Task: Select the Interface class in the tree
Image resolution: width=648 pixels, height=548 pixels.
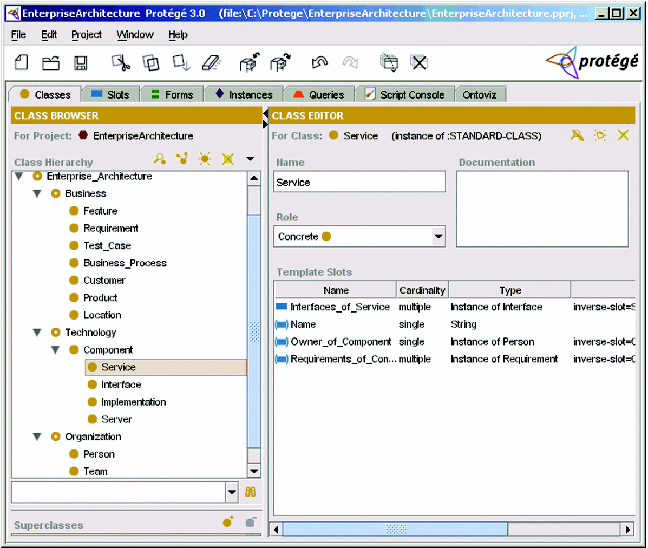Action: (x=120, y=385)
